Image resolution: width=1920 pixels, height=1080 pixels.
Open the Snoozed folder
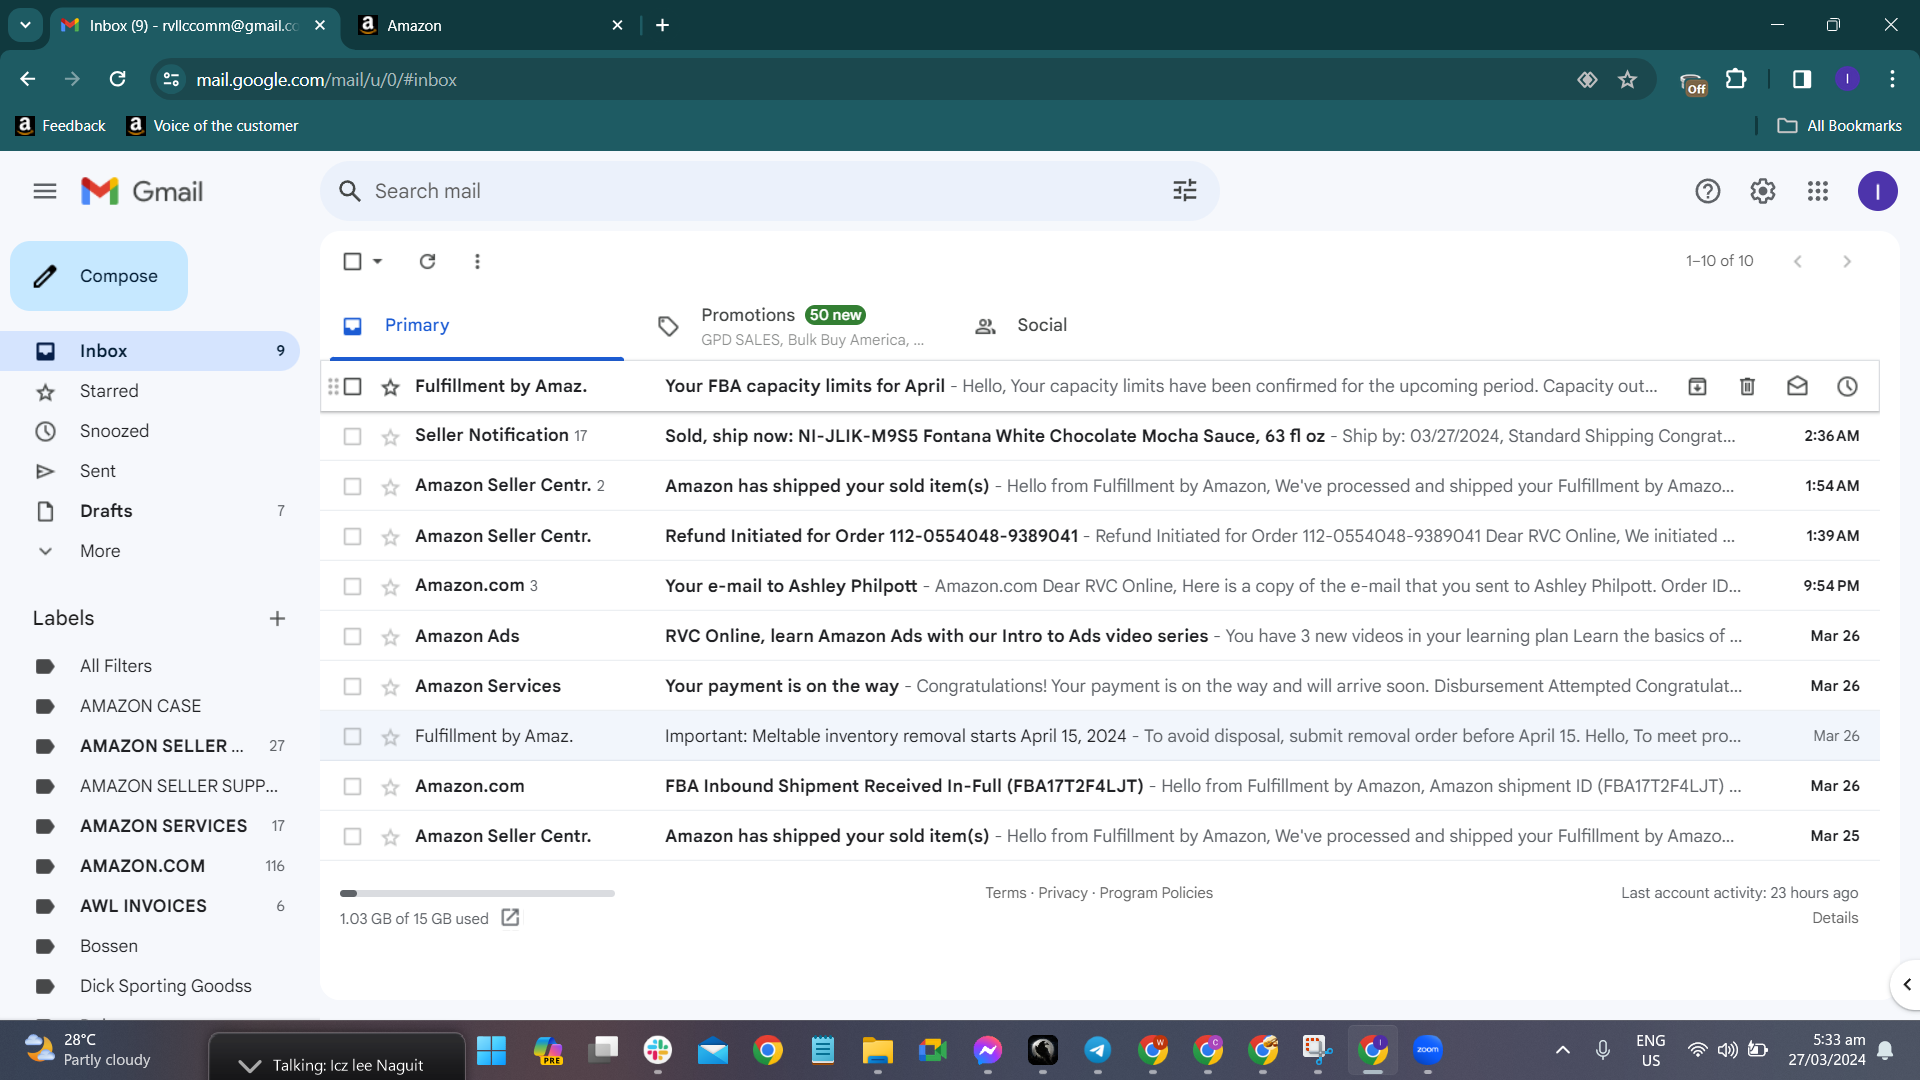pyautogui.click(x=150, y=431)
